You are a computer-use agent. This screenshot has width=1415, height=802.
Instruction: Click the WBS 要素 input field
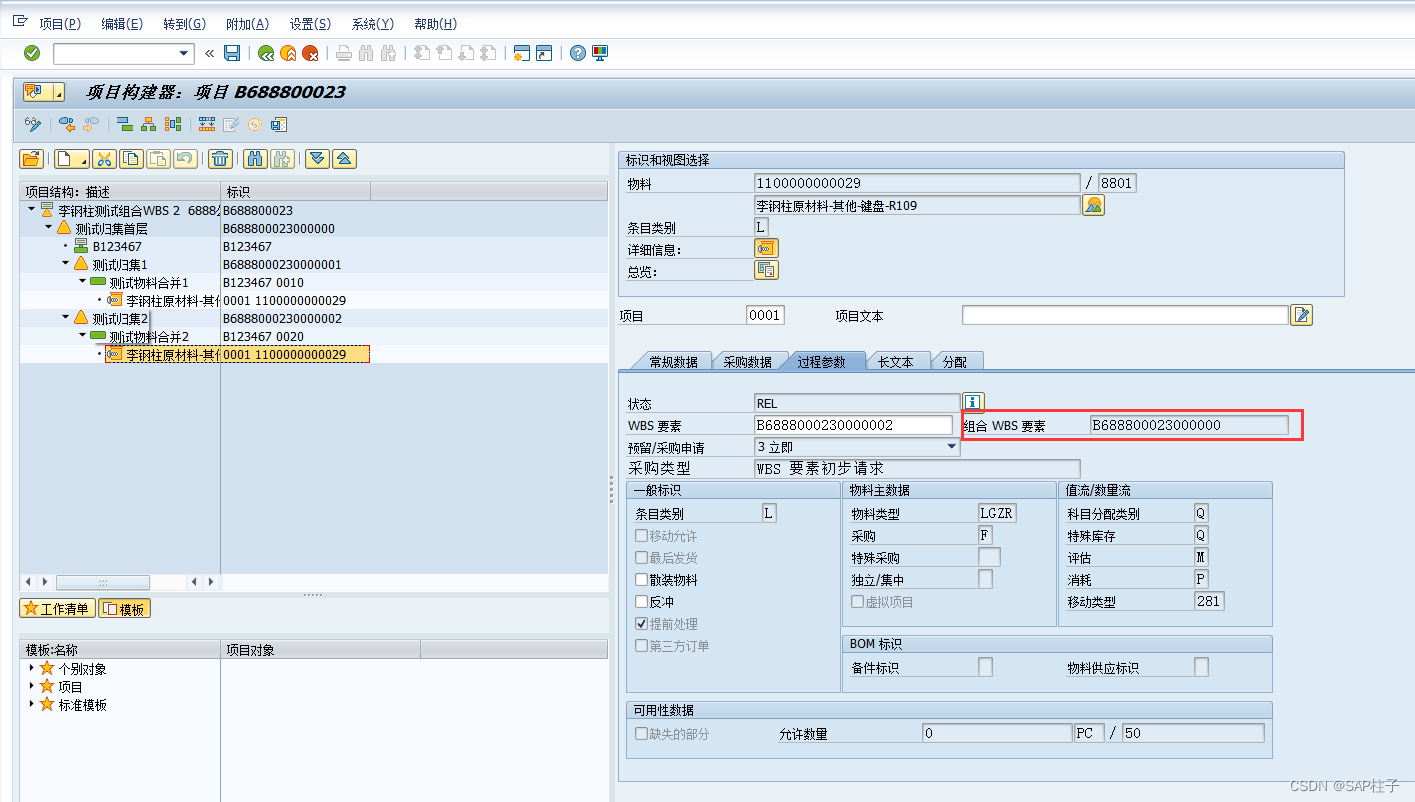854,425
